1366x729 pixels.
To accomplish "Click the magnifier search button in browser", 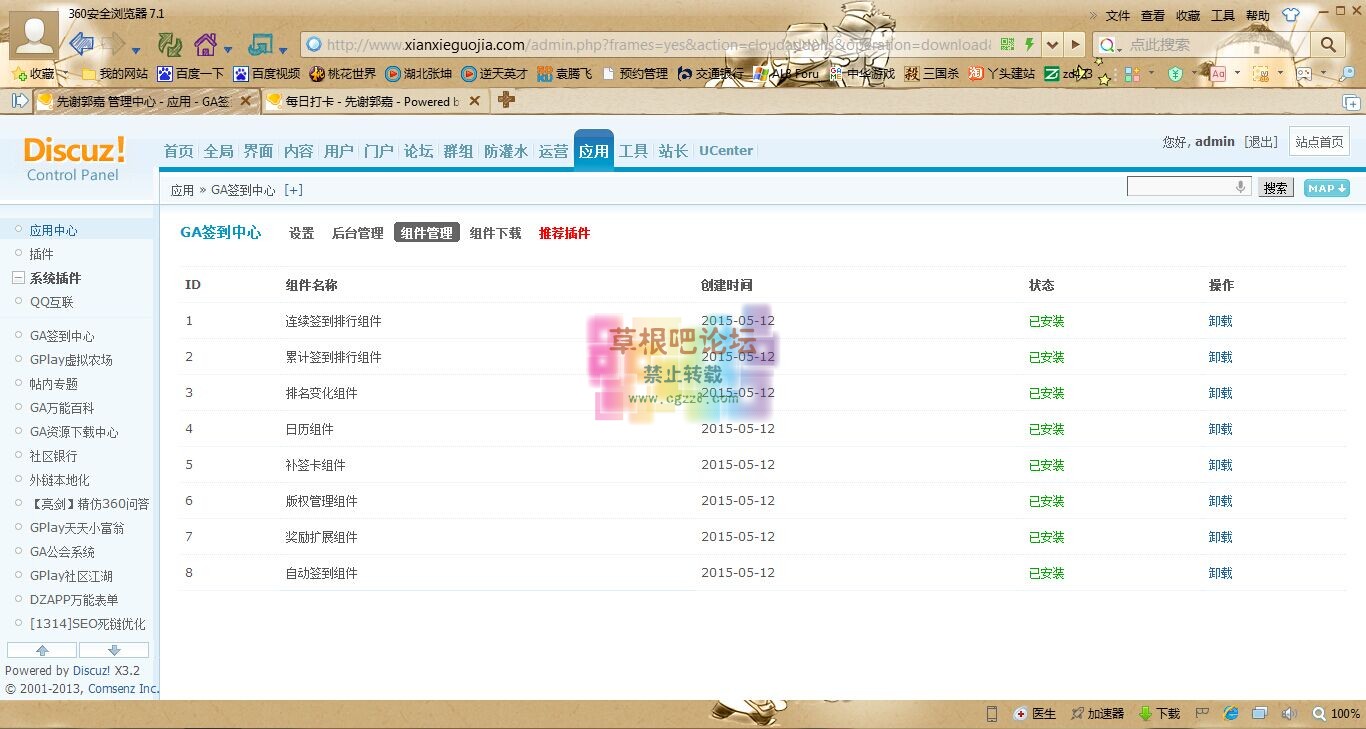I will pos(1328,45).
